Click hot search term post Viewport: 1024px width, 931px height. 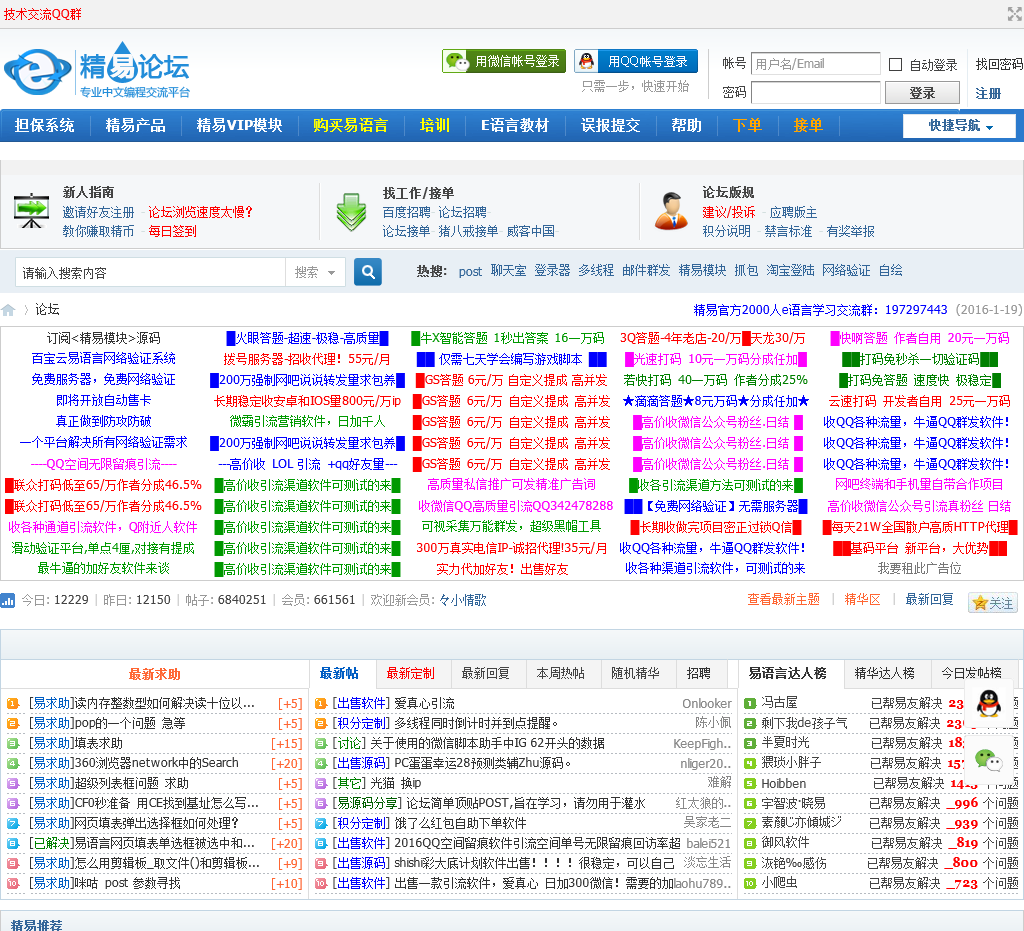(470, 272)
